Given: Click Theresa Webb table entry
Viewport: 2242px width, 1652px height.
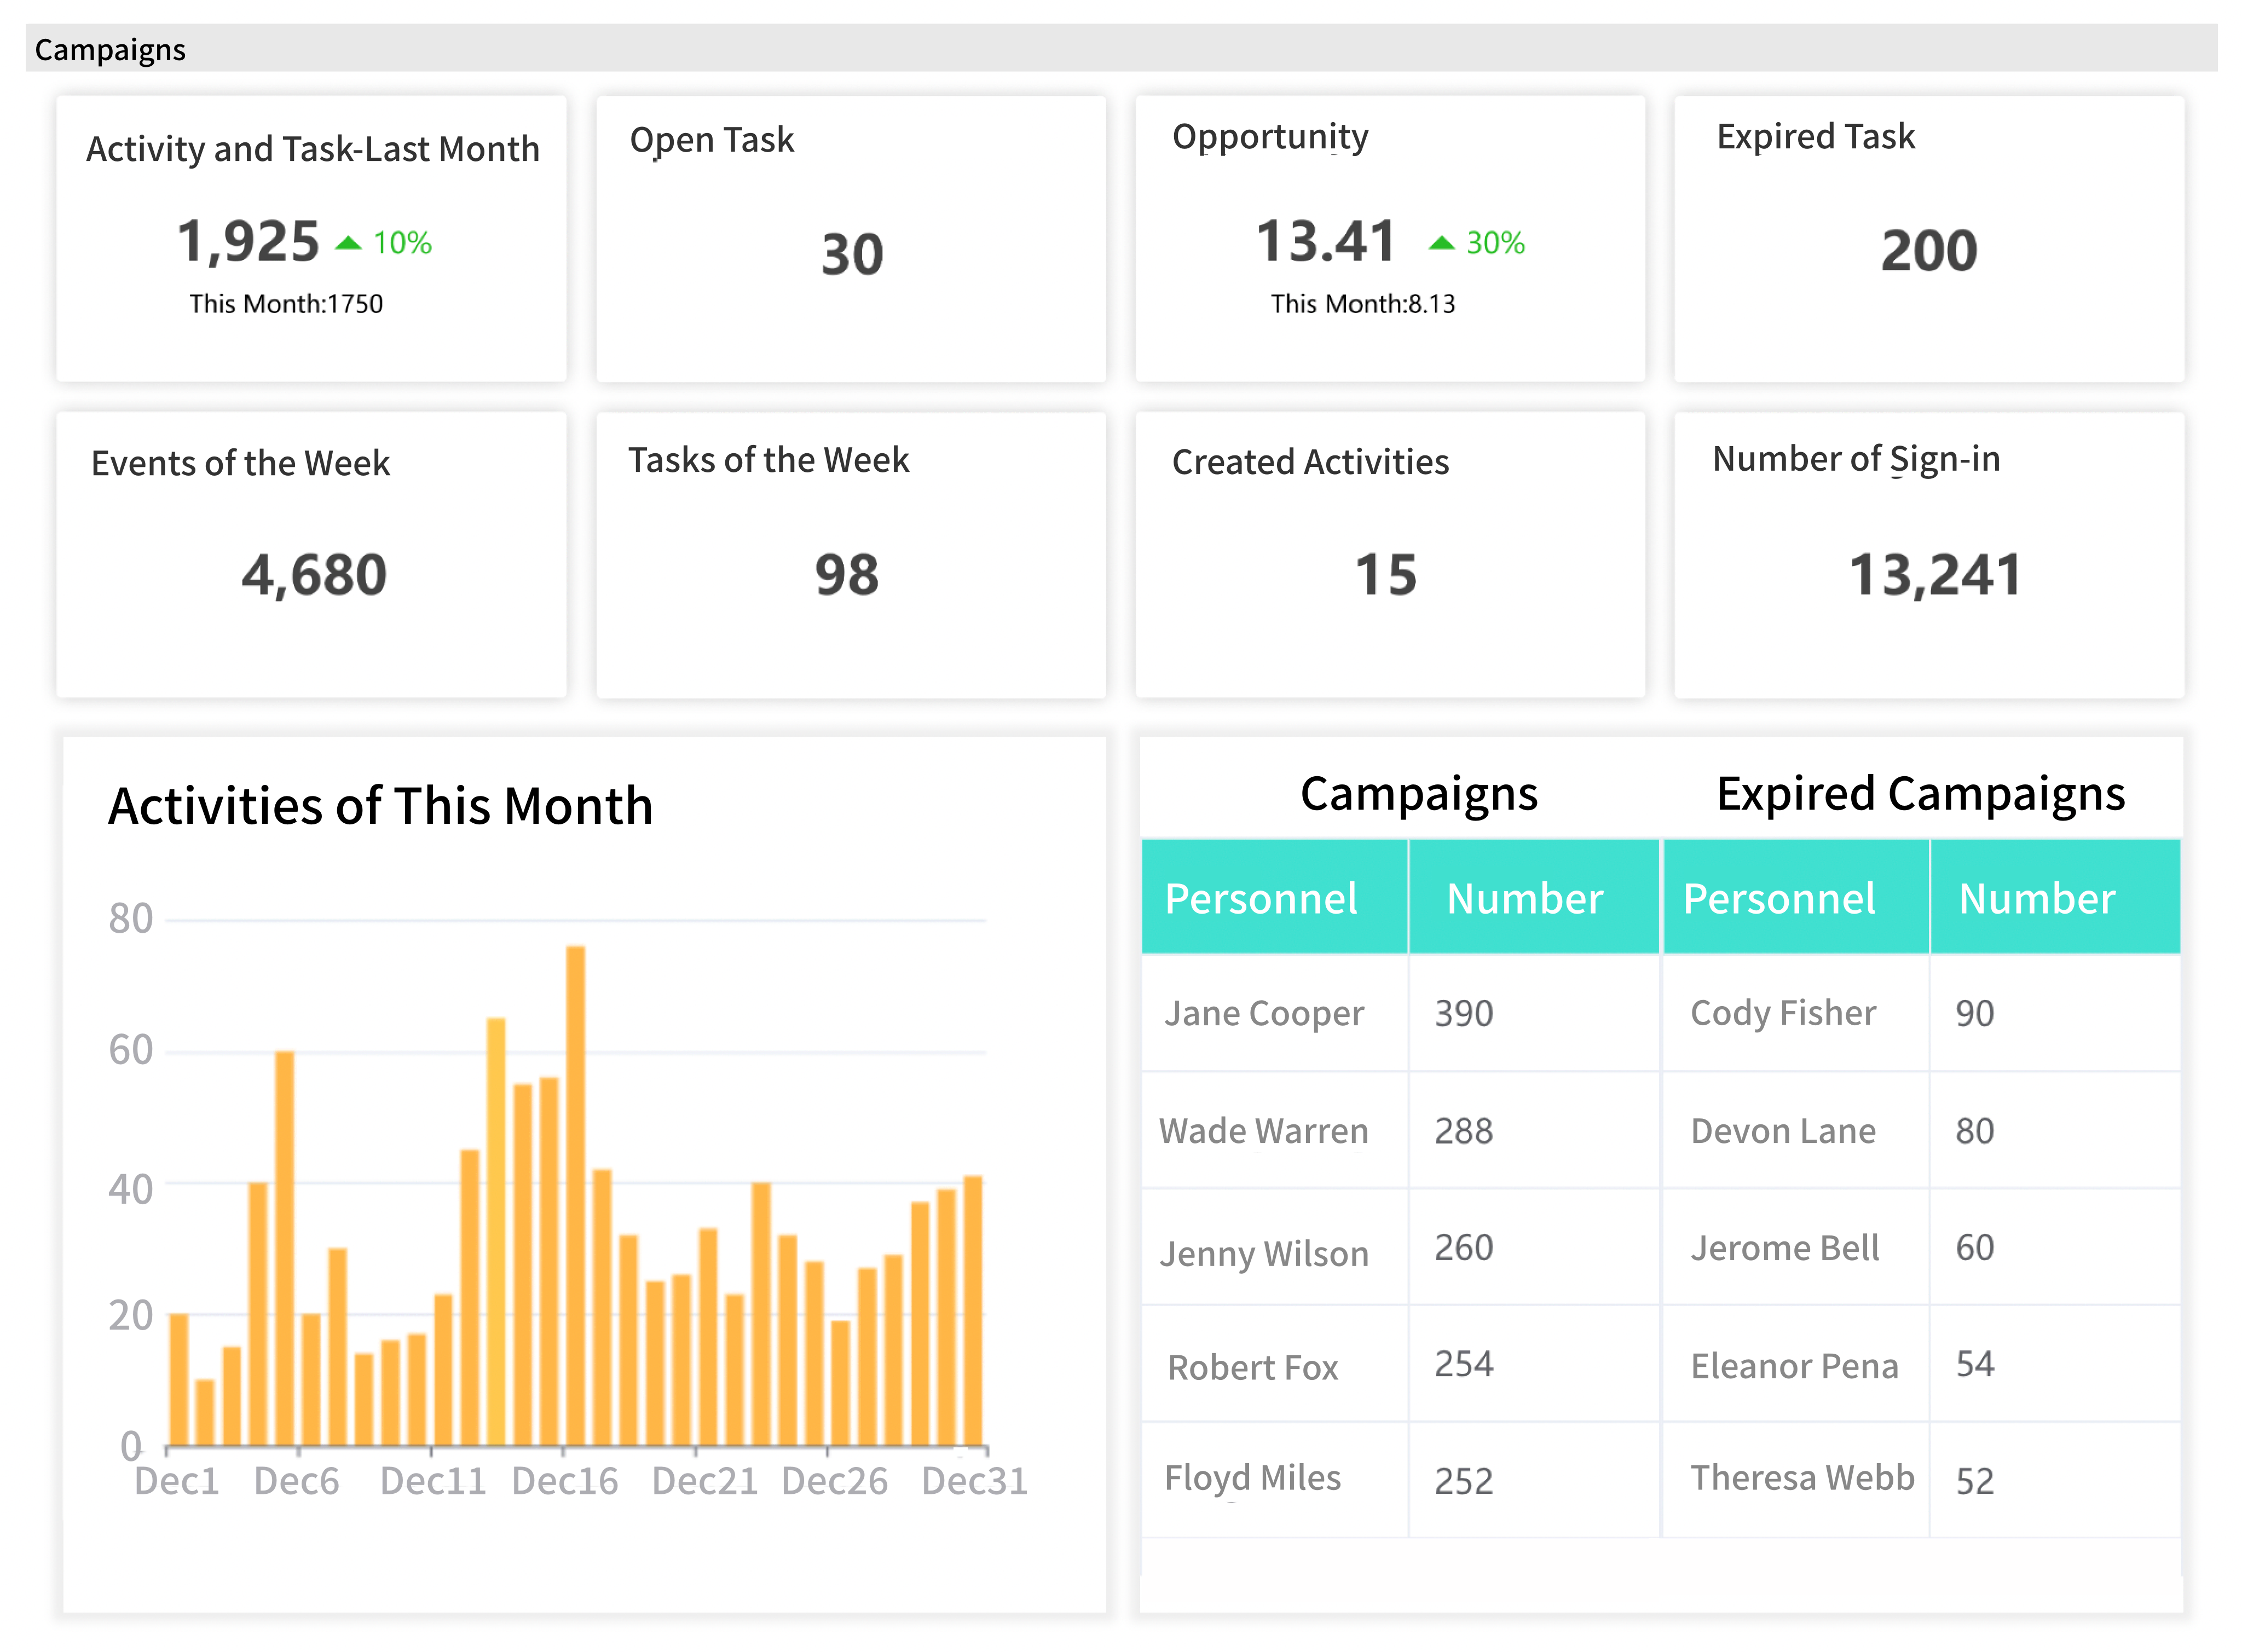Looking at the screenshot, I should click(x=1802, y=1477).
